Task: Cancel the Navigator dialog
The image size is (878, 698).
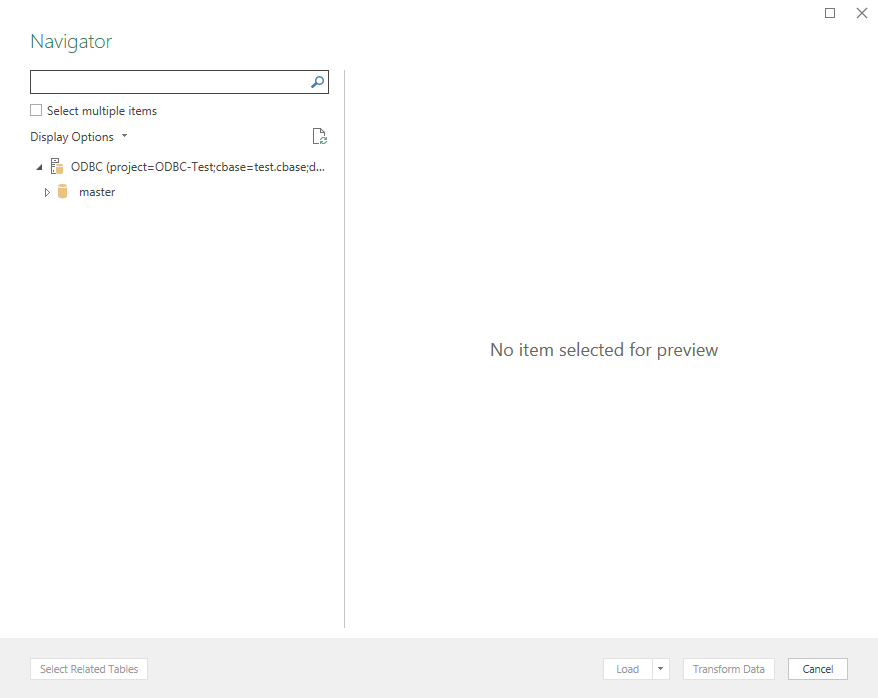Action: (x=817, y=669)
